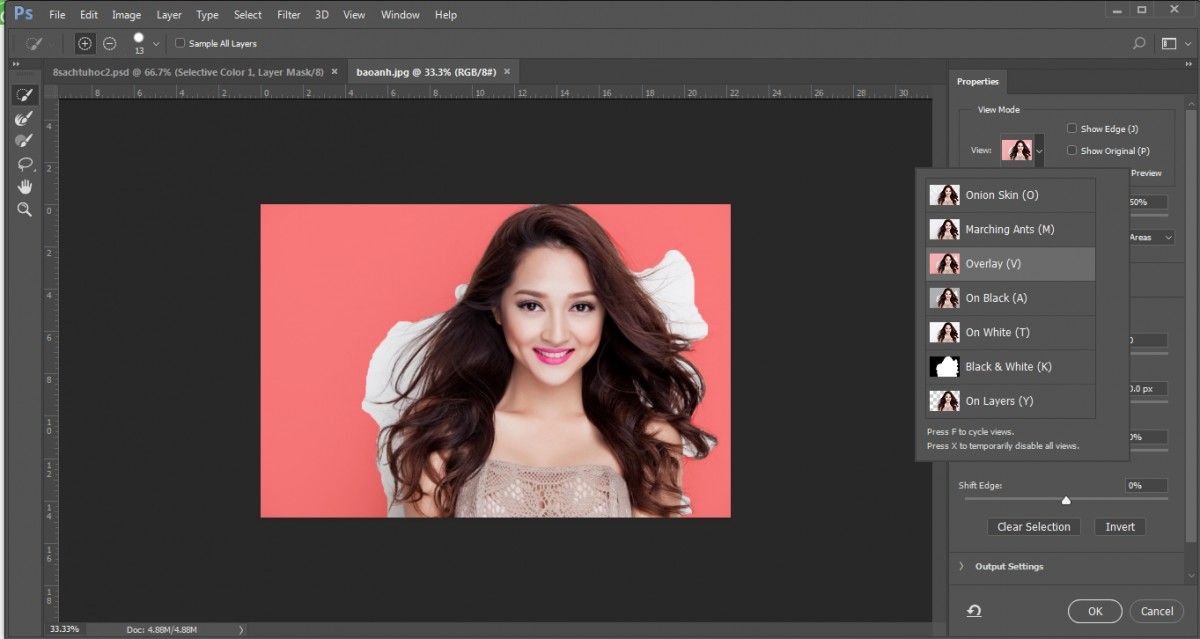The width and height of the screenshot is (1200, 639).
Task: Open the search magnifier in options bar
Action: pyautogui.click(x=1139, y=44)
